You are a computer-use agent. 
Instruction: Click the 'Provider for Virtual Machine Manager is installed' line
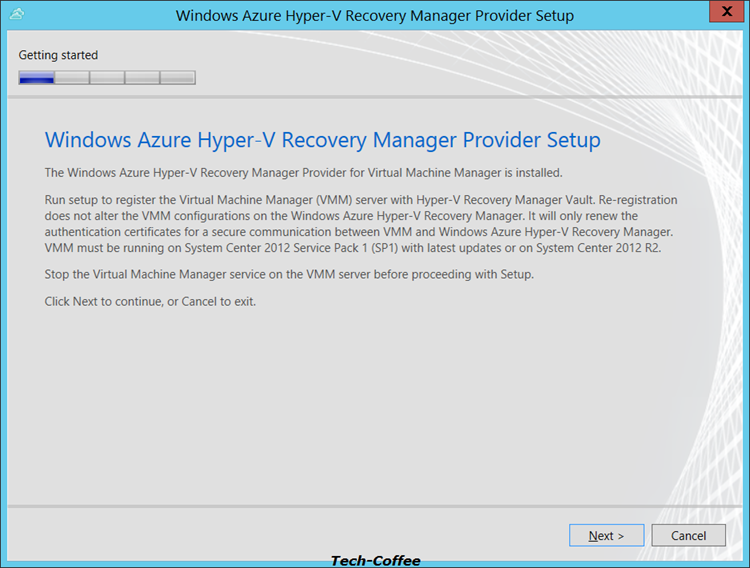tap(303, 173)
